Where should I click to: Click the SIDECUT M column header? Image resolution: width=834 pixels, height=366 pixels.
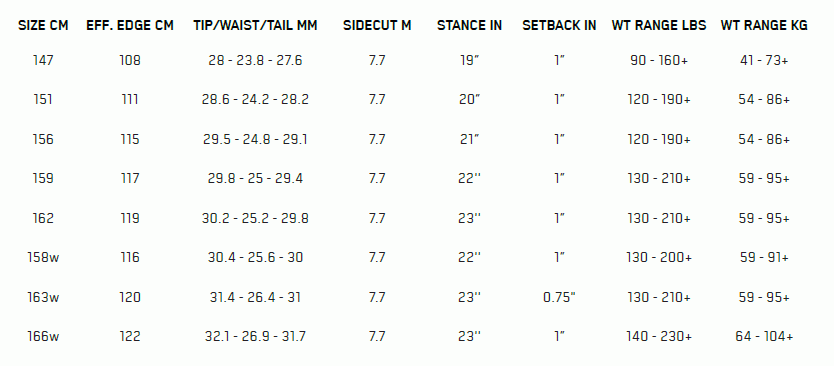[x=377, y=26]
